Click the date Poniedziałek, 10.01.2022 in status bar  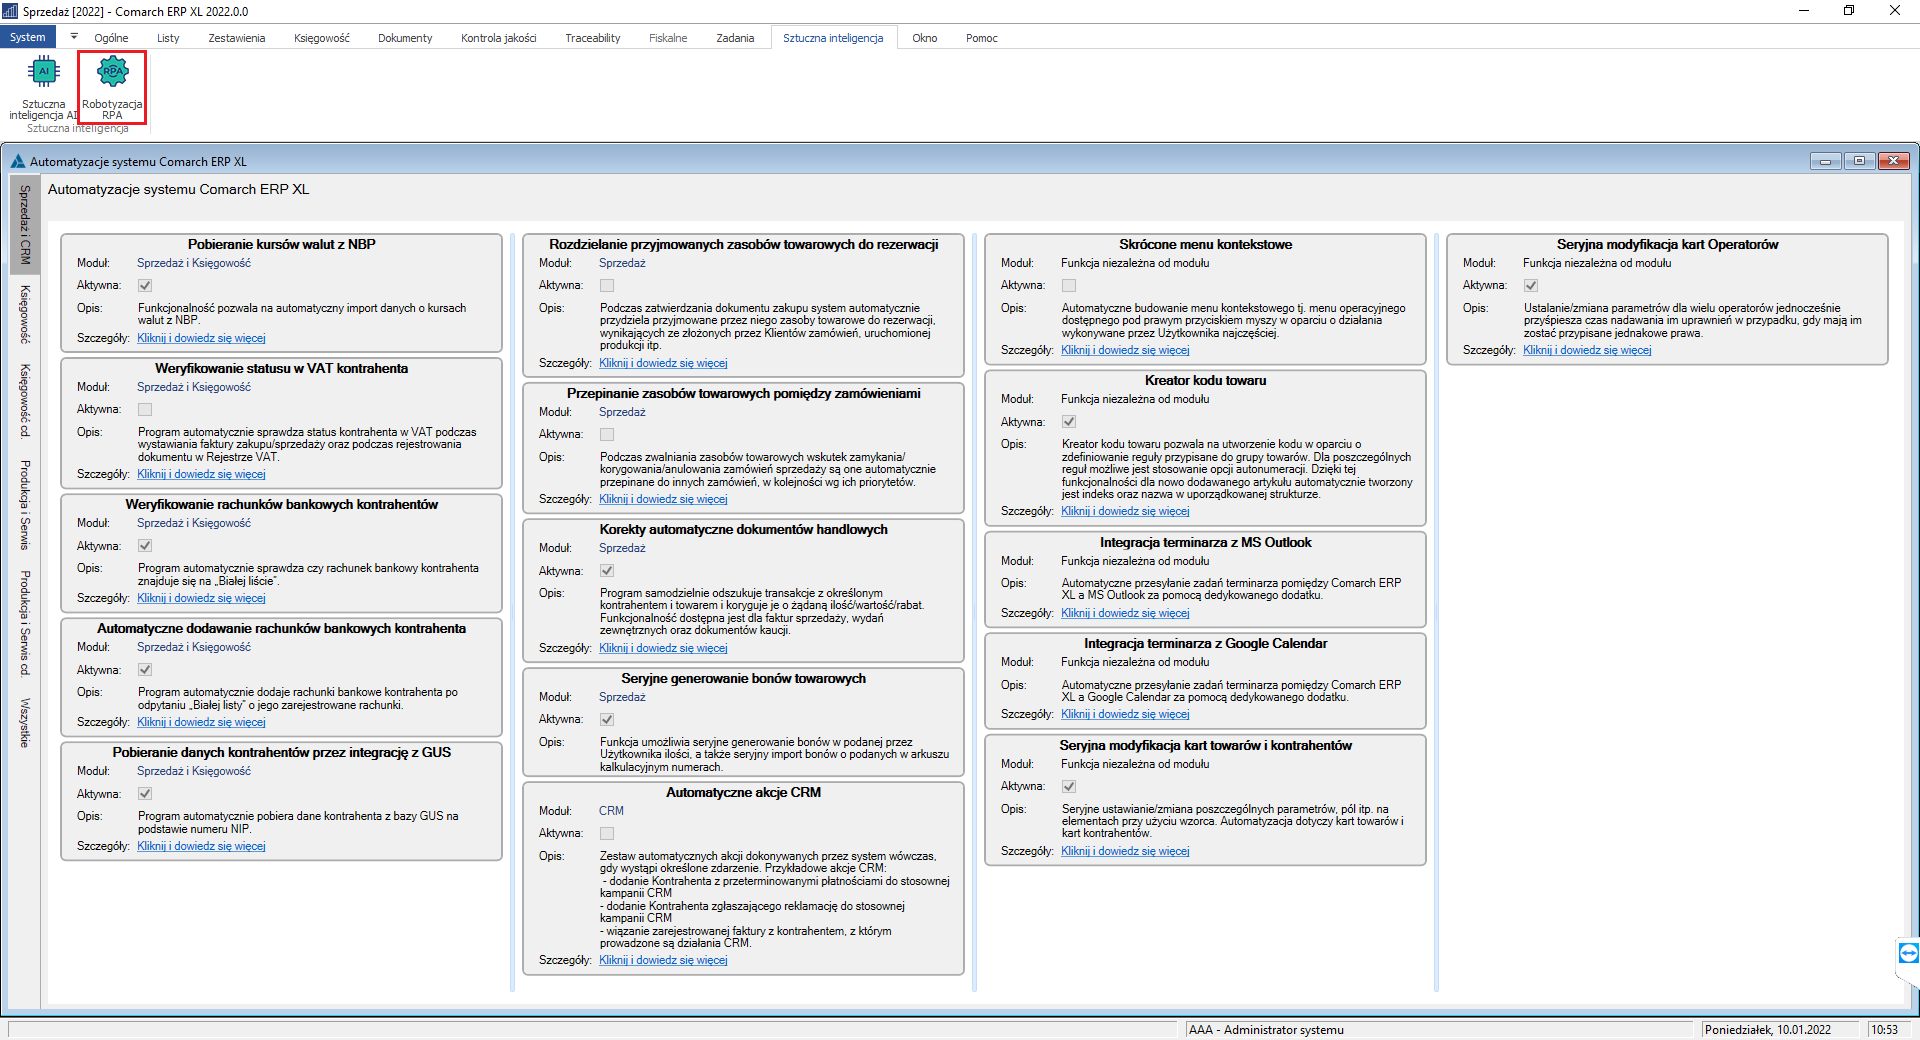(x=1767, y=1030)
